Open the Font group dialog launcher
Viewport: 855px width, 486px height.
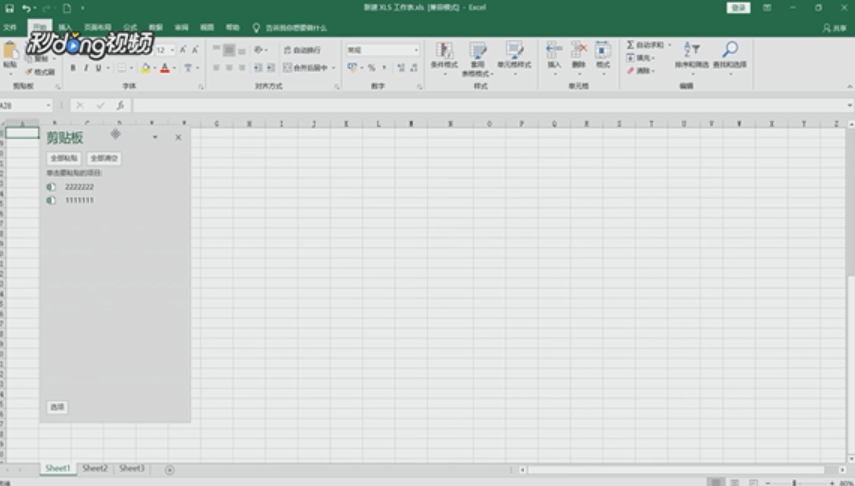[201, 87]
